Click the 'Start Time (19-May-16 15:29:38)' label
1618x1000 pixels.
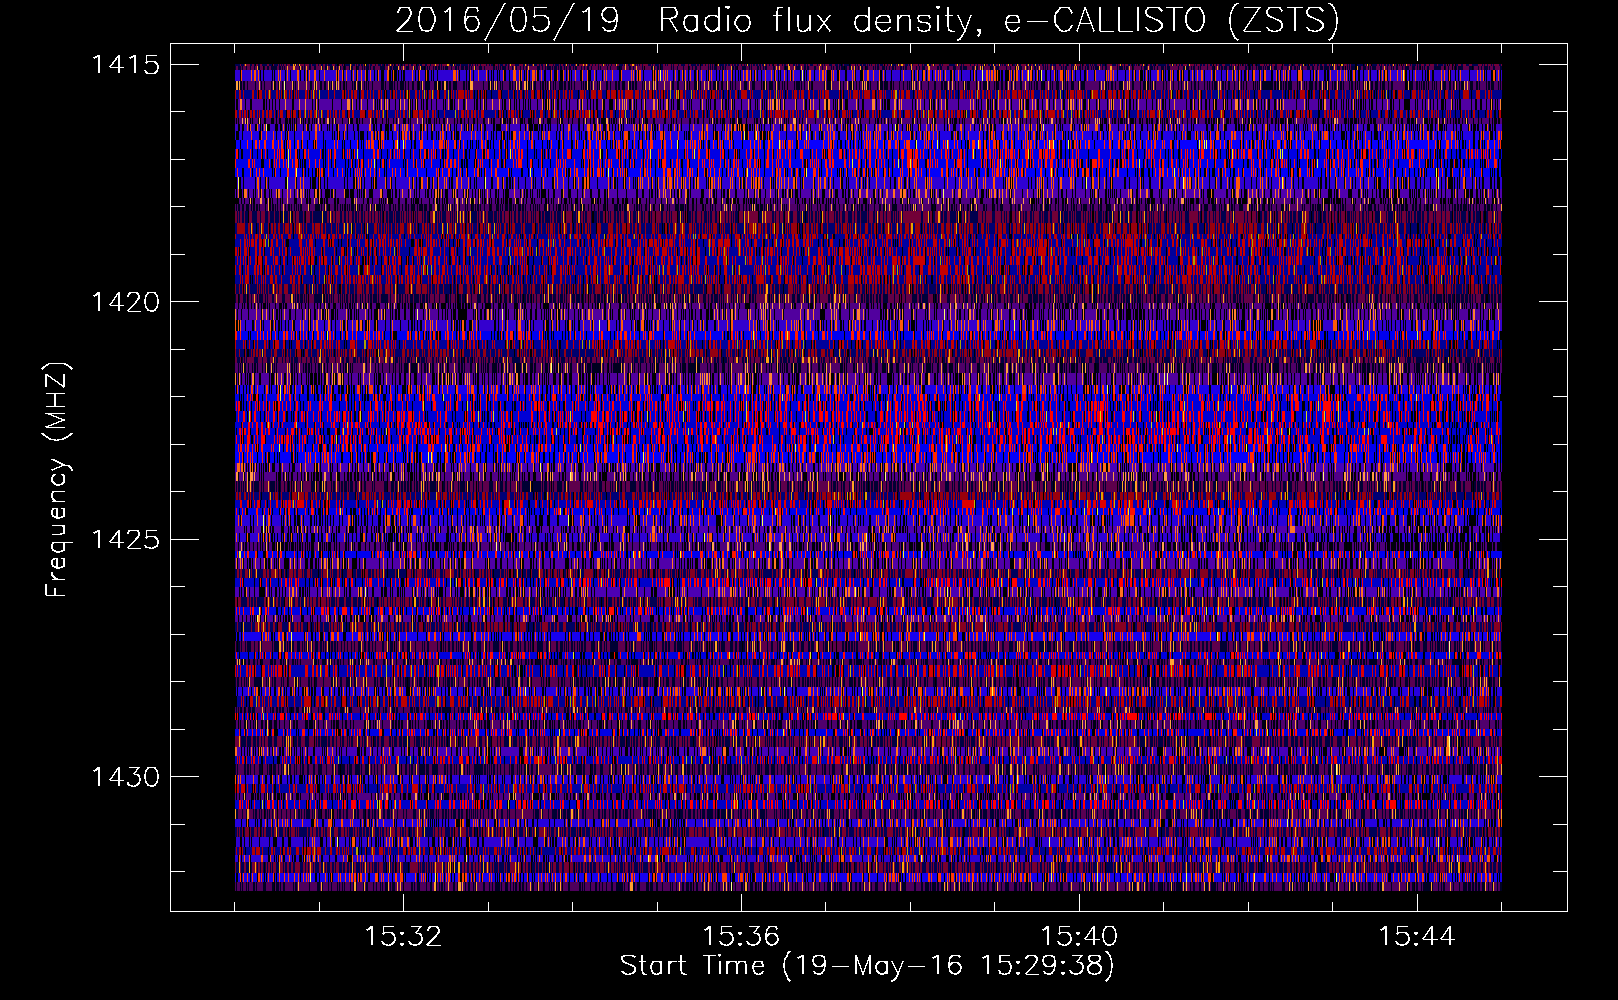867,966
